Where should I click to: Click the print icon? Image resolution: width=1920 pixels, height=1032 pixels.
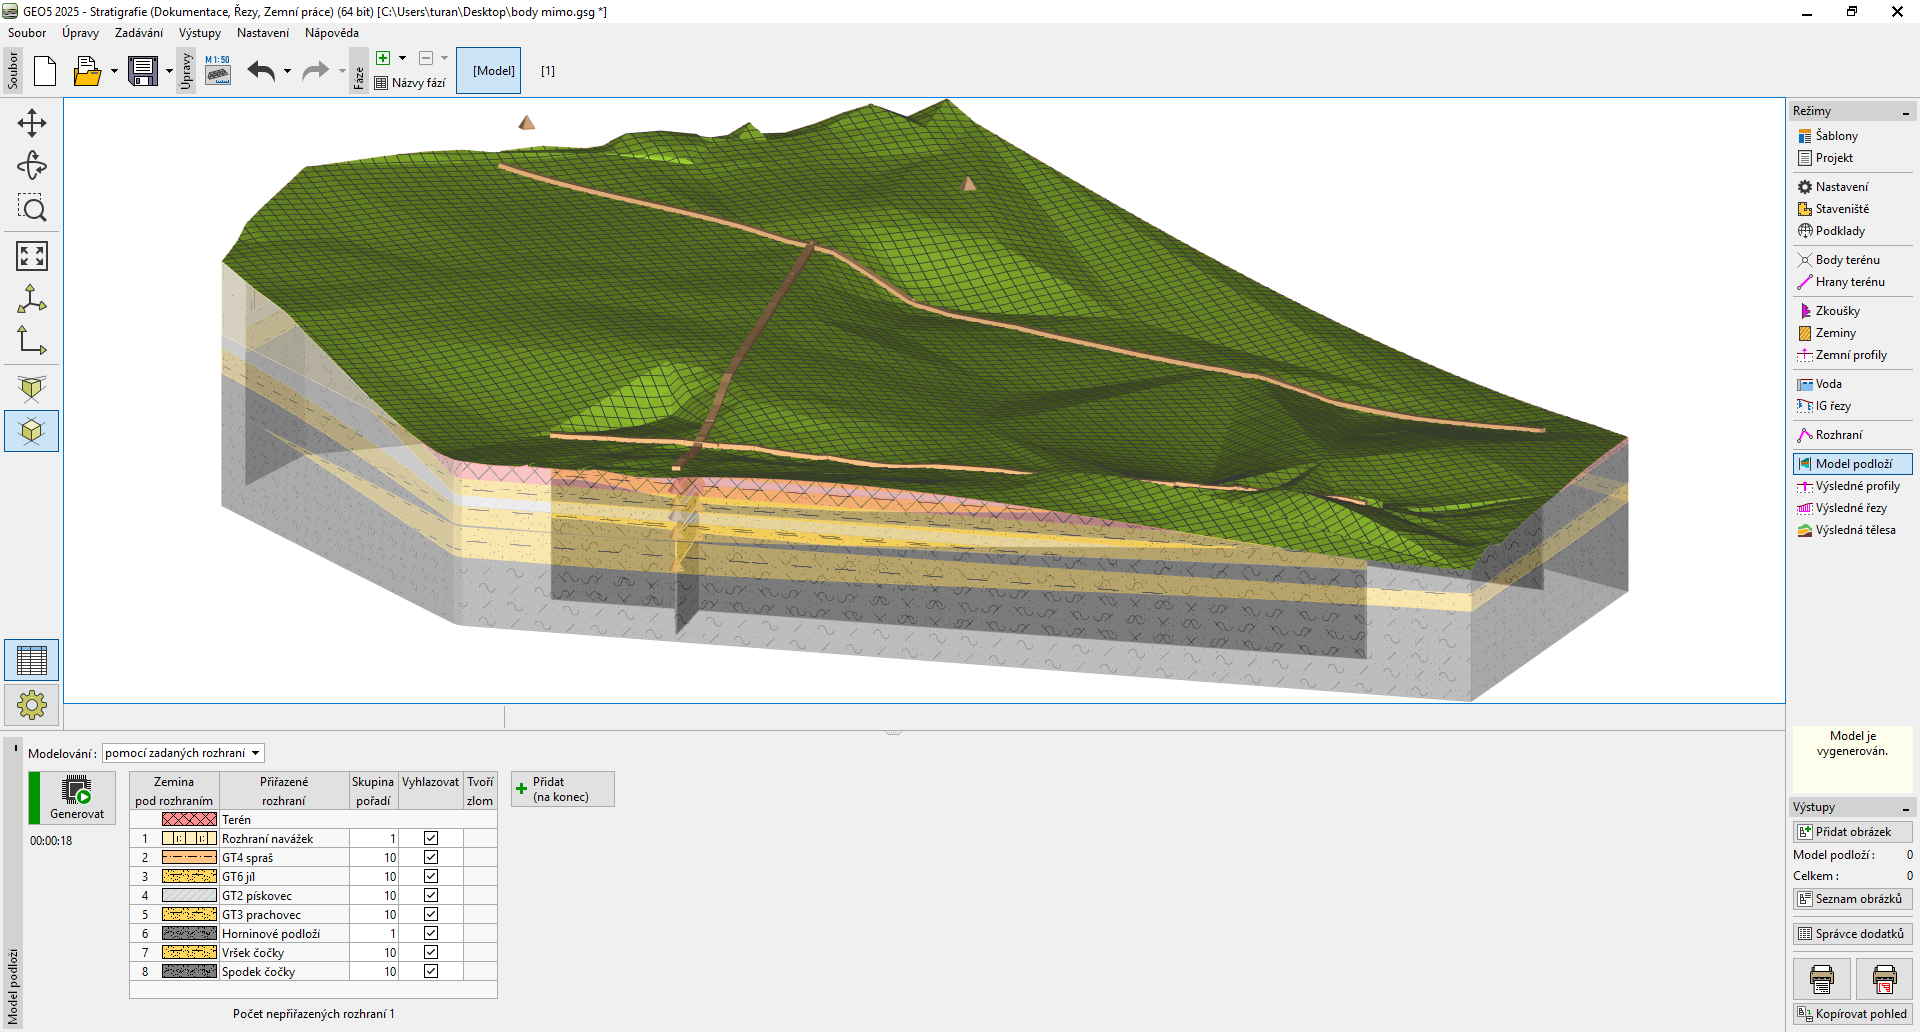click(x=1821, y=979)
